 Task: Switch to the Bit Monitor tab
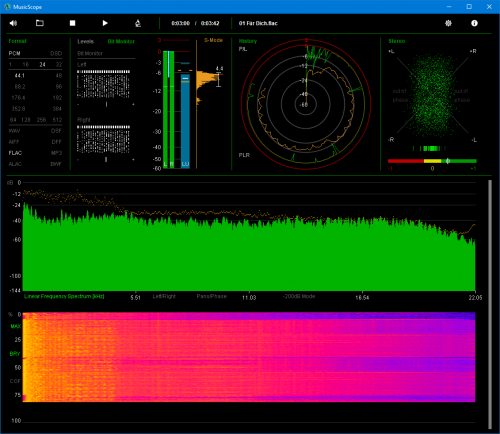tap(121, 41)
